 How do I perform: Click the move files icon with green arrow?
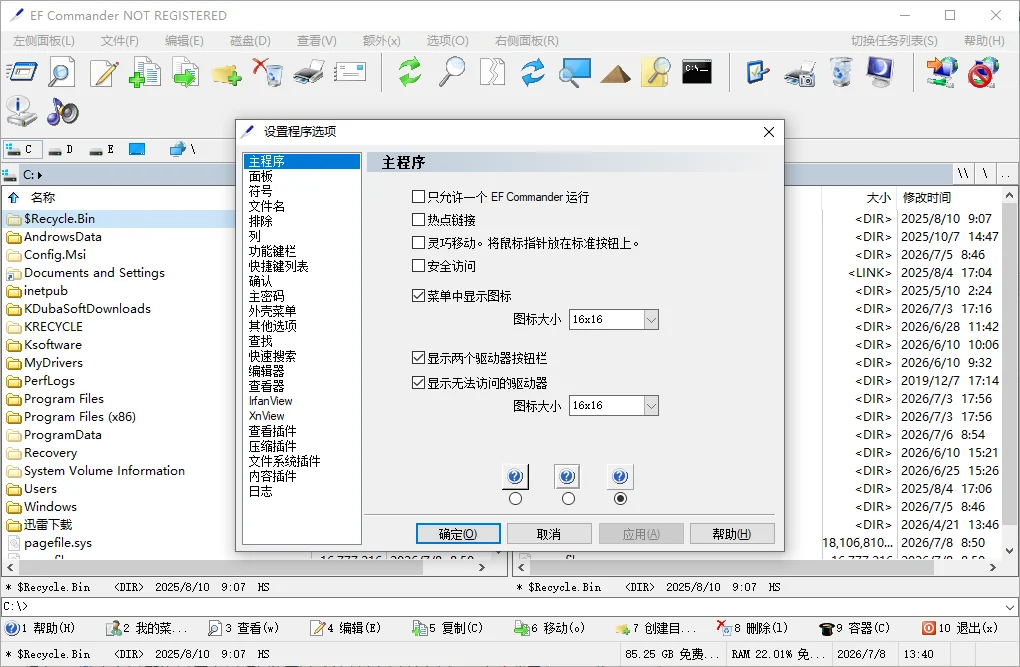point(186,72)
